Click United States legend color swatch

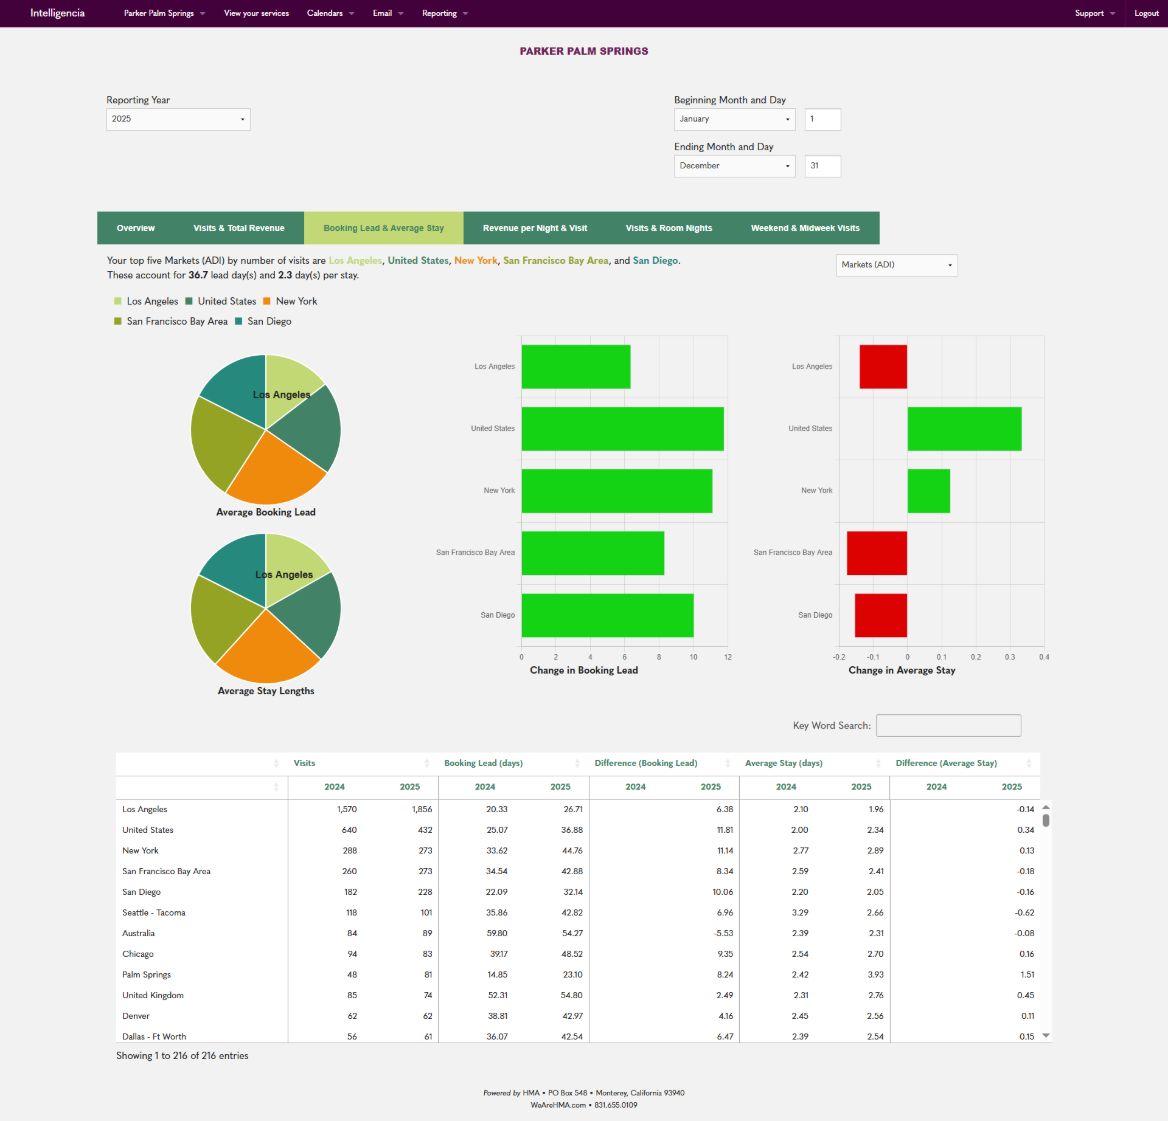click(189, 301)
